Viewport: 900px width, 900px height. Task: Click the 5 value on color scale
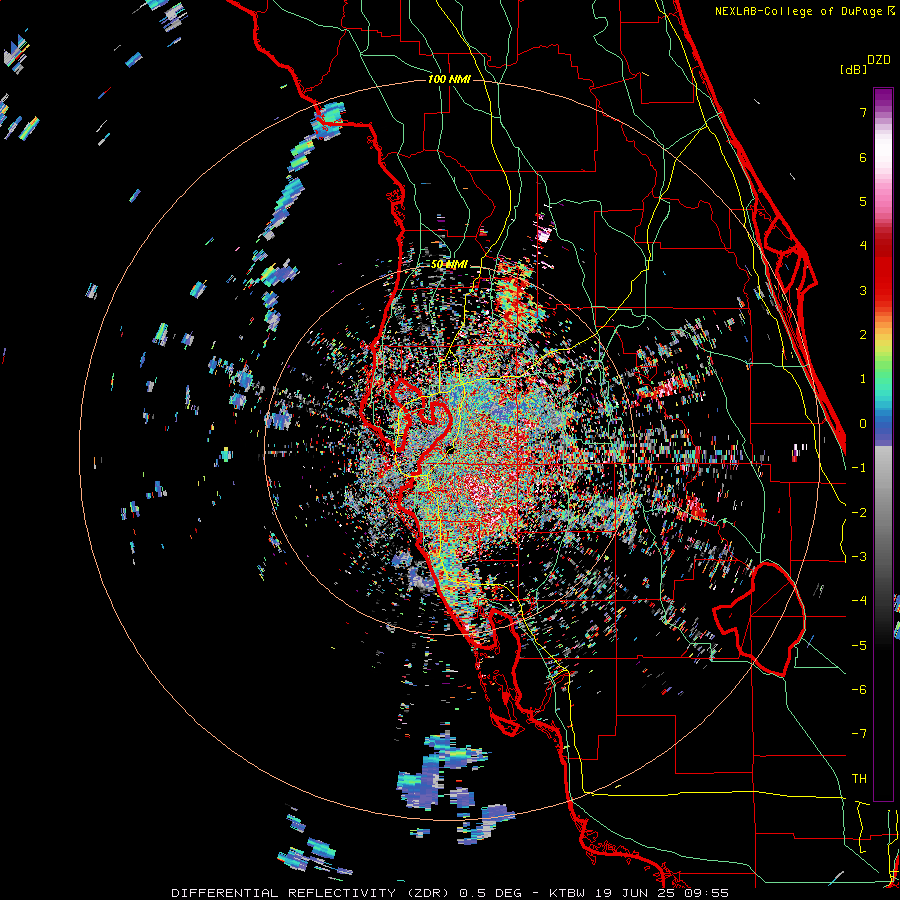[x=863, y=201]
